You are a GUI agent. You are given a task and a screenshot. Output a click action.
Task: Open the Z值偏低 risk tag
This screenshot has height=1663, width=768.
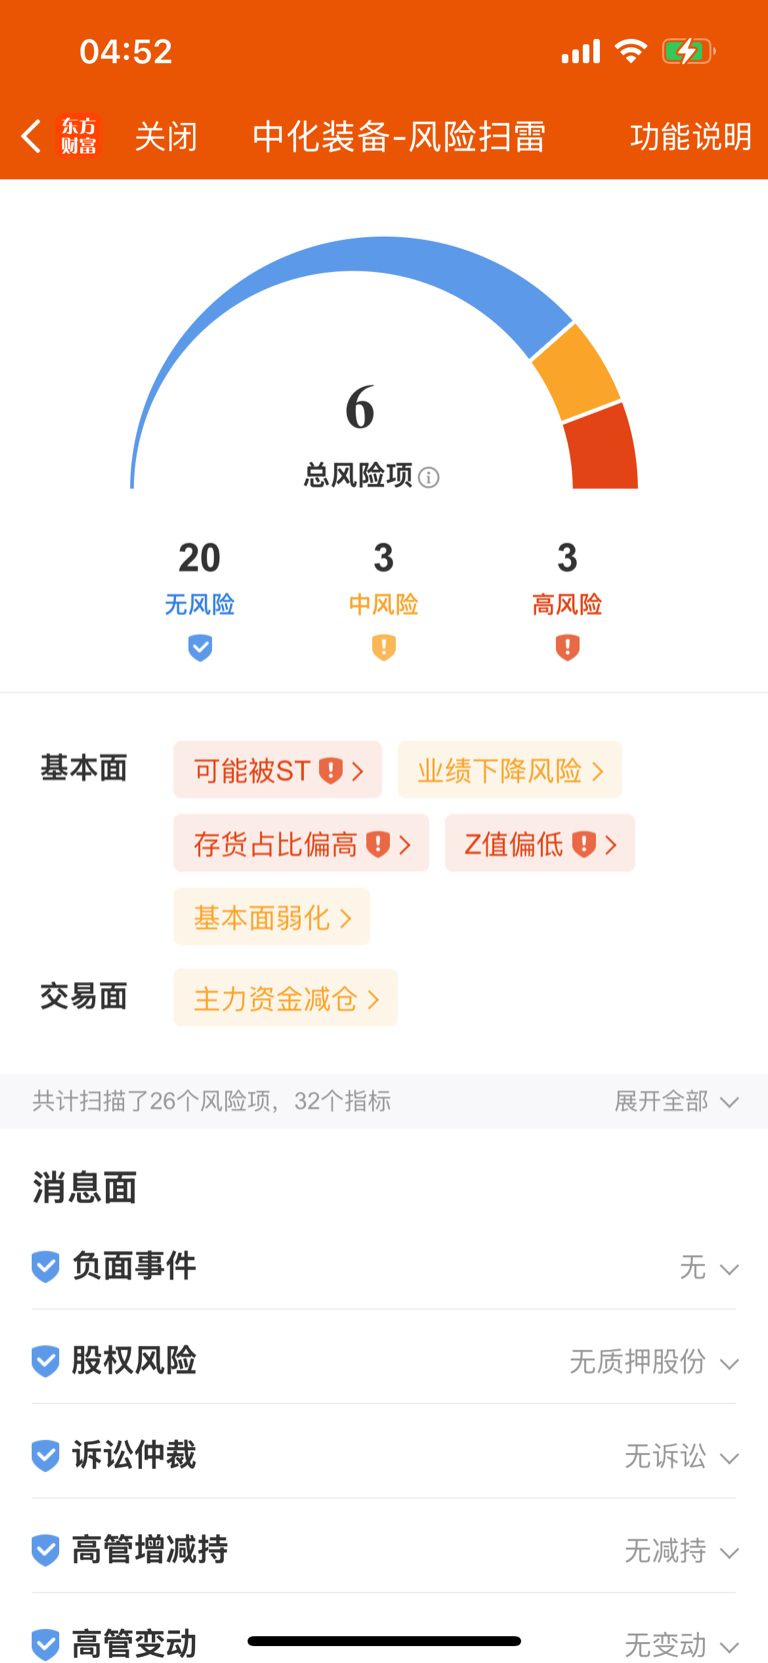point(540,843)
